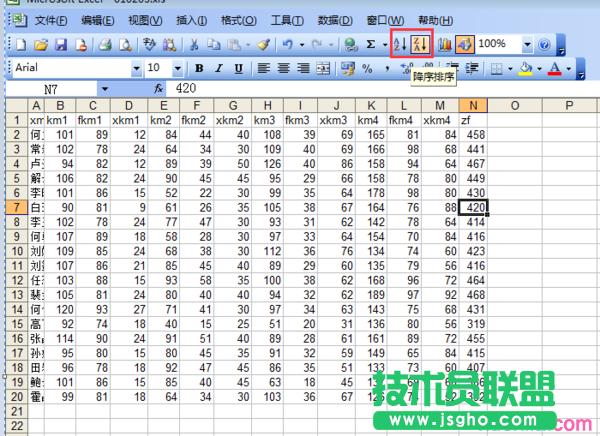Click the Sort Descending toolbar icon

click(x=420, y=44)
